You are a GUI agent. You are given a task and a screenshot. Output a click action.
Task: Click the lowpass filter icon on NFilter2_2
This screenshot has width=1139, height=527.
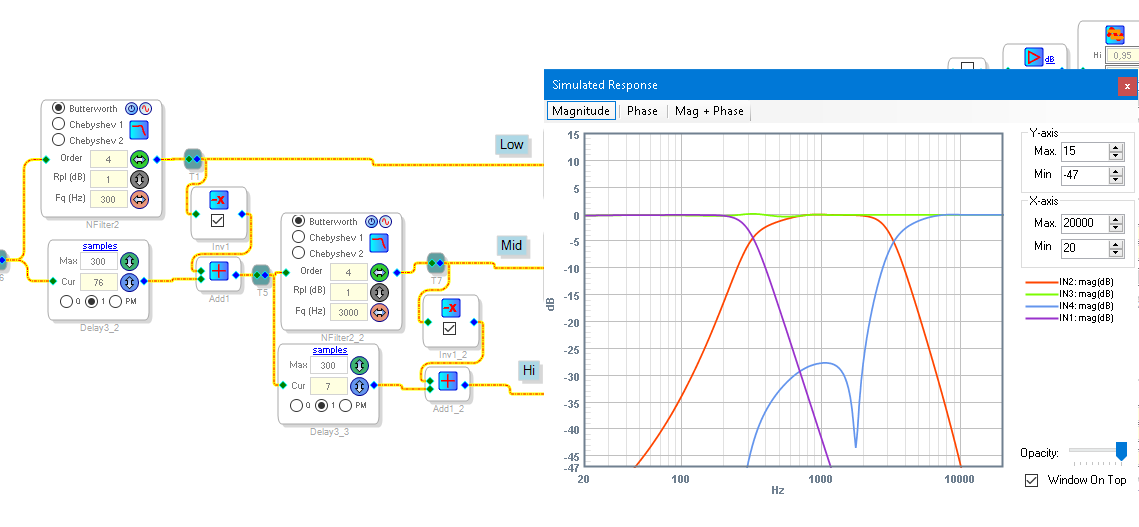(378, 243)
